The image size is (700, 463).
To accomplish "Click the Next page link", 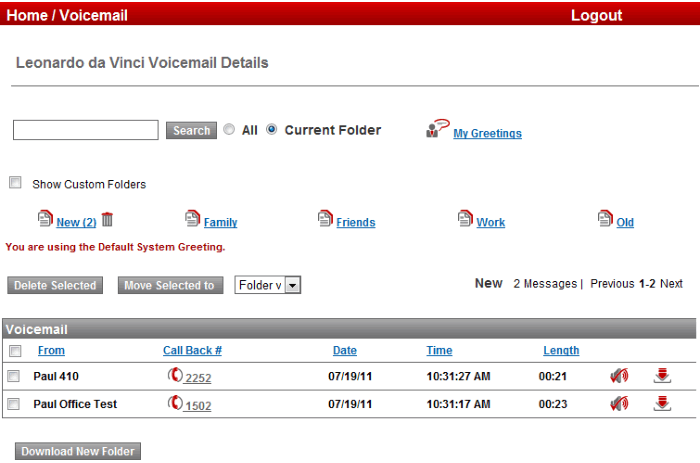I will pos(671,284).
